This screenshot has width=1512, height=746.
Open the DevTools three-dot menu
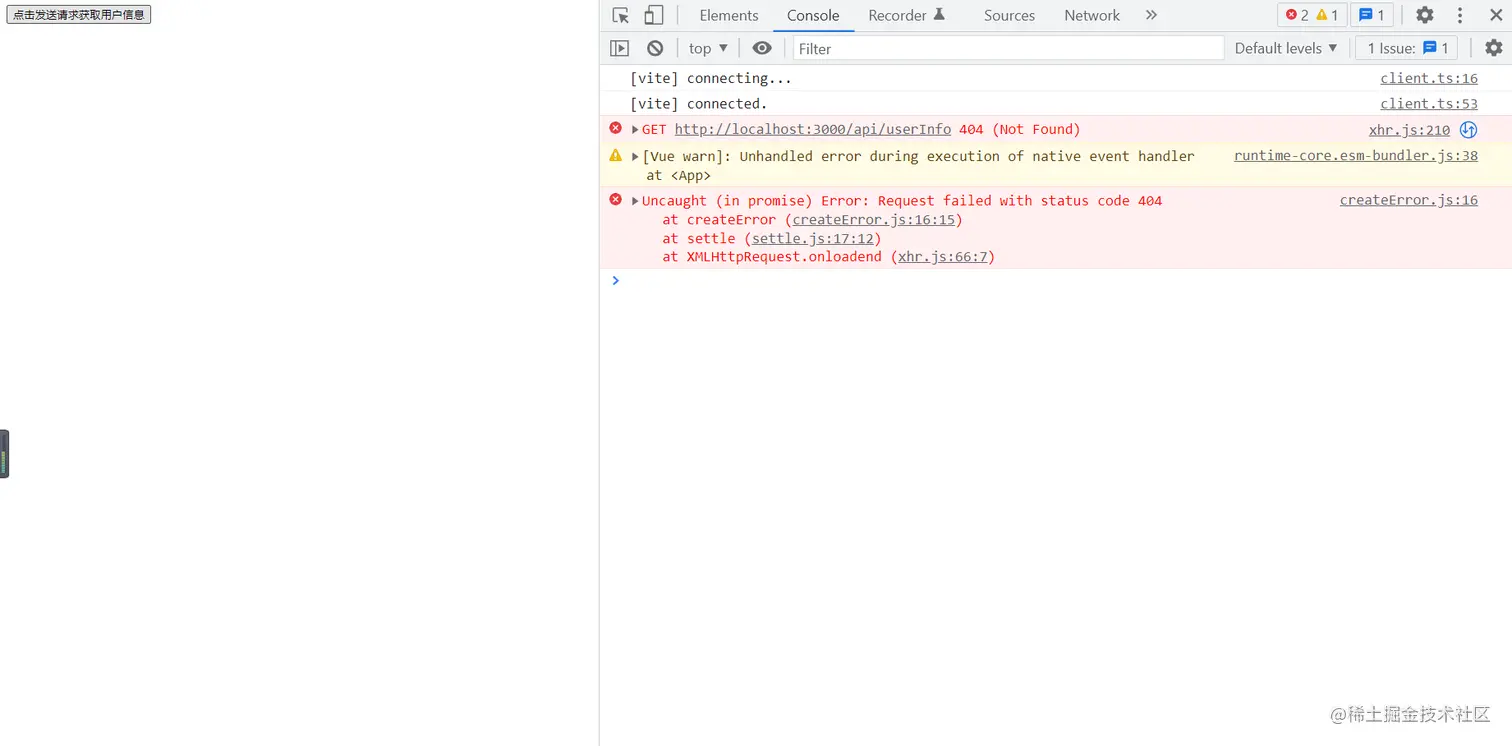1460,15
